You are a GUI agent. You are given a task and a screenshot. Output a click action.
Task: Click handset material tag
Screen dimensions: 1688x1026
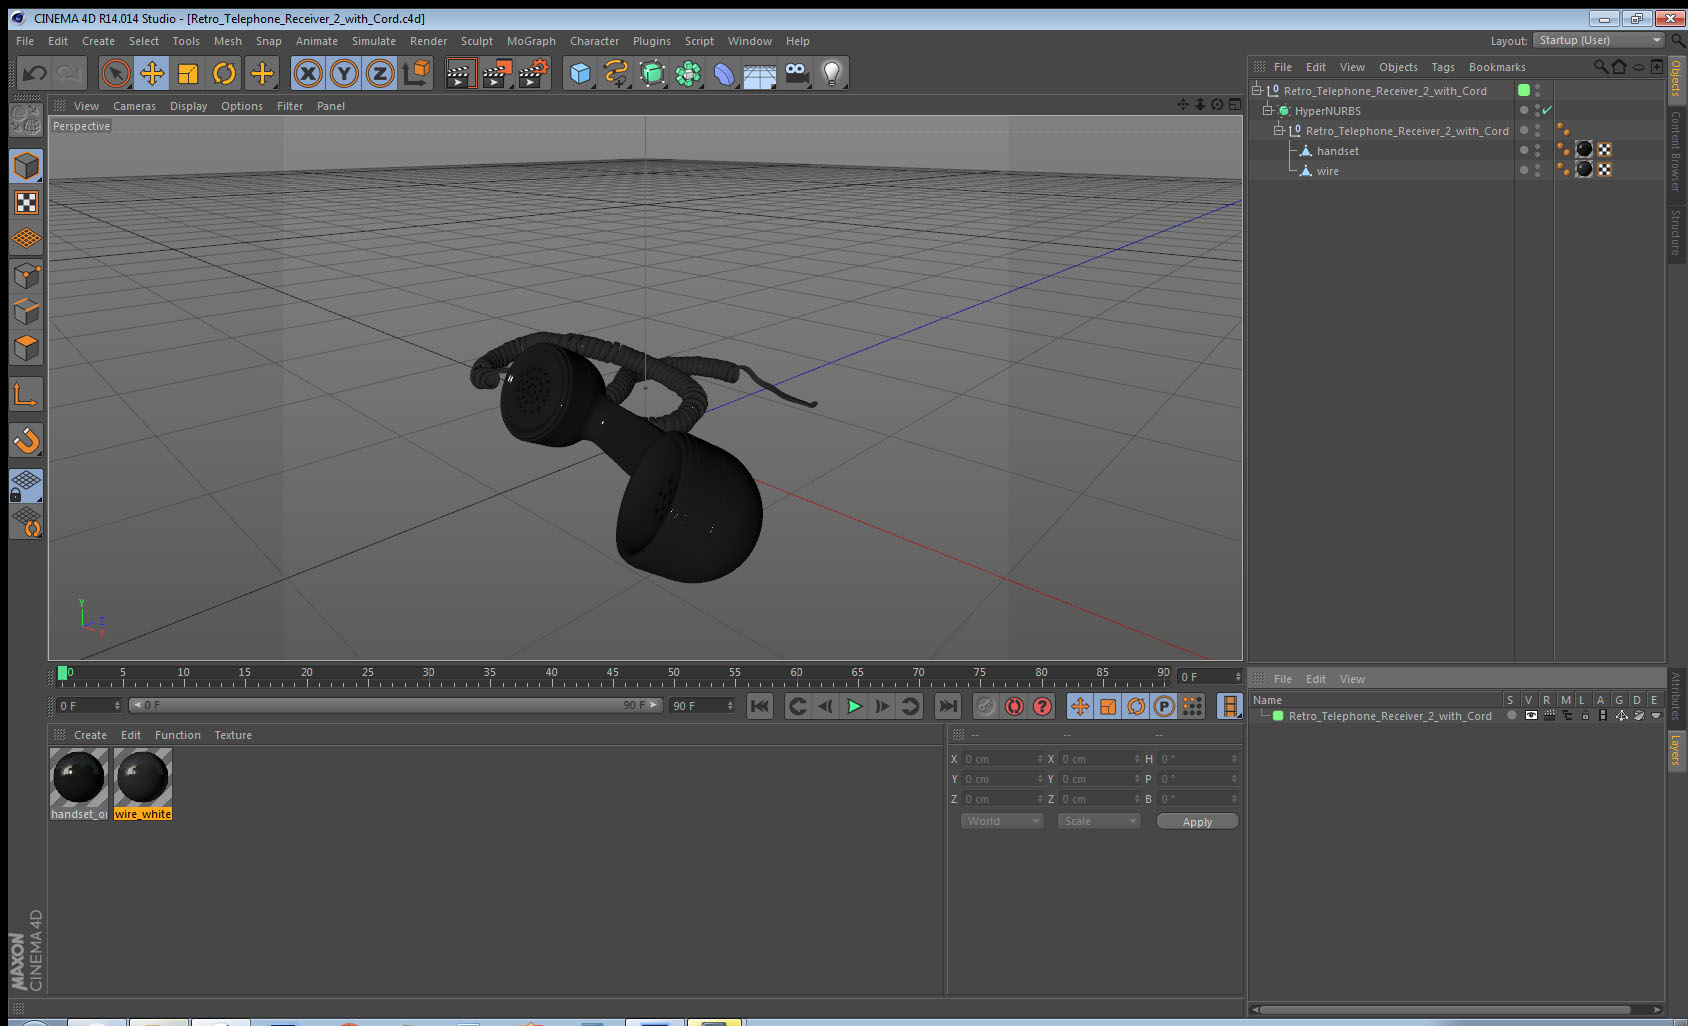click(x=1584, y=150)
